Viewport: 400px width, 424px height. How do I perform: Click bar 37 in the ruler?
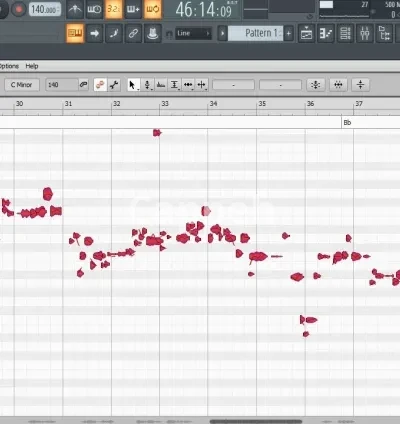point(359,104)
